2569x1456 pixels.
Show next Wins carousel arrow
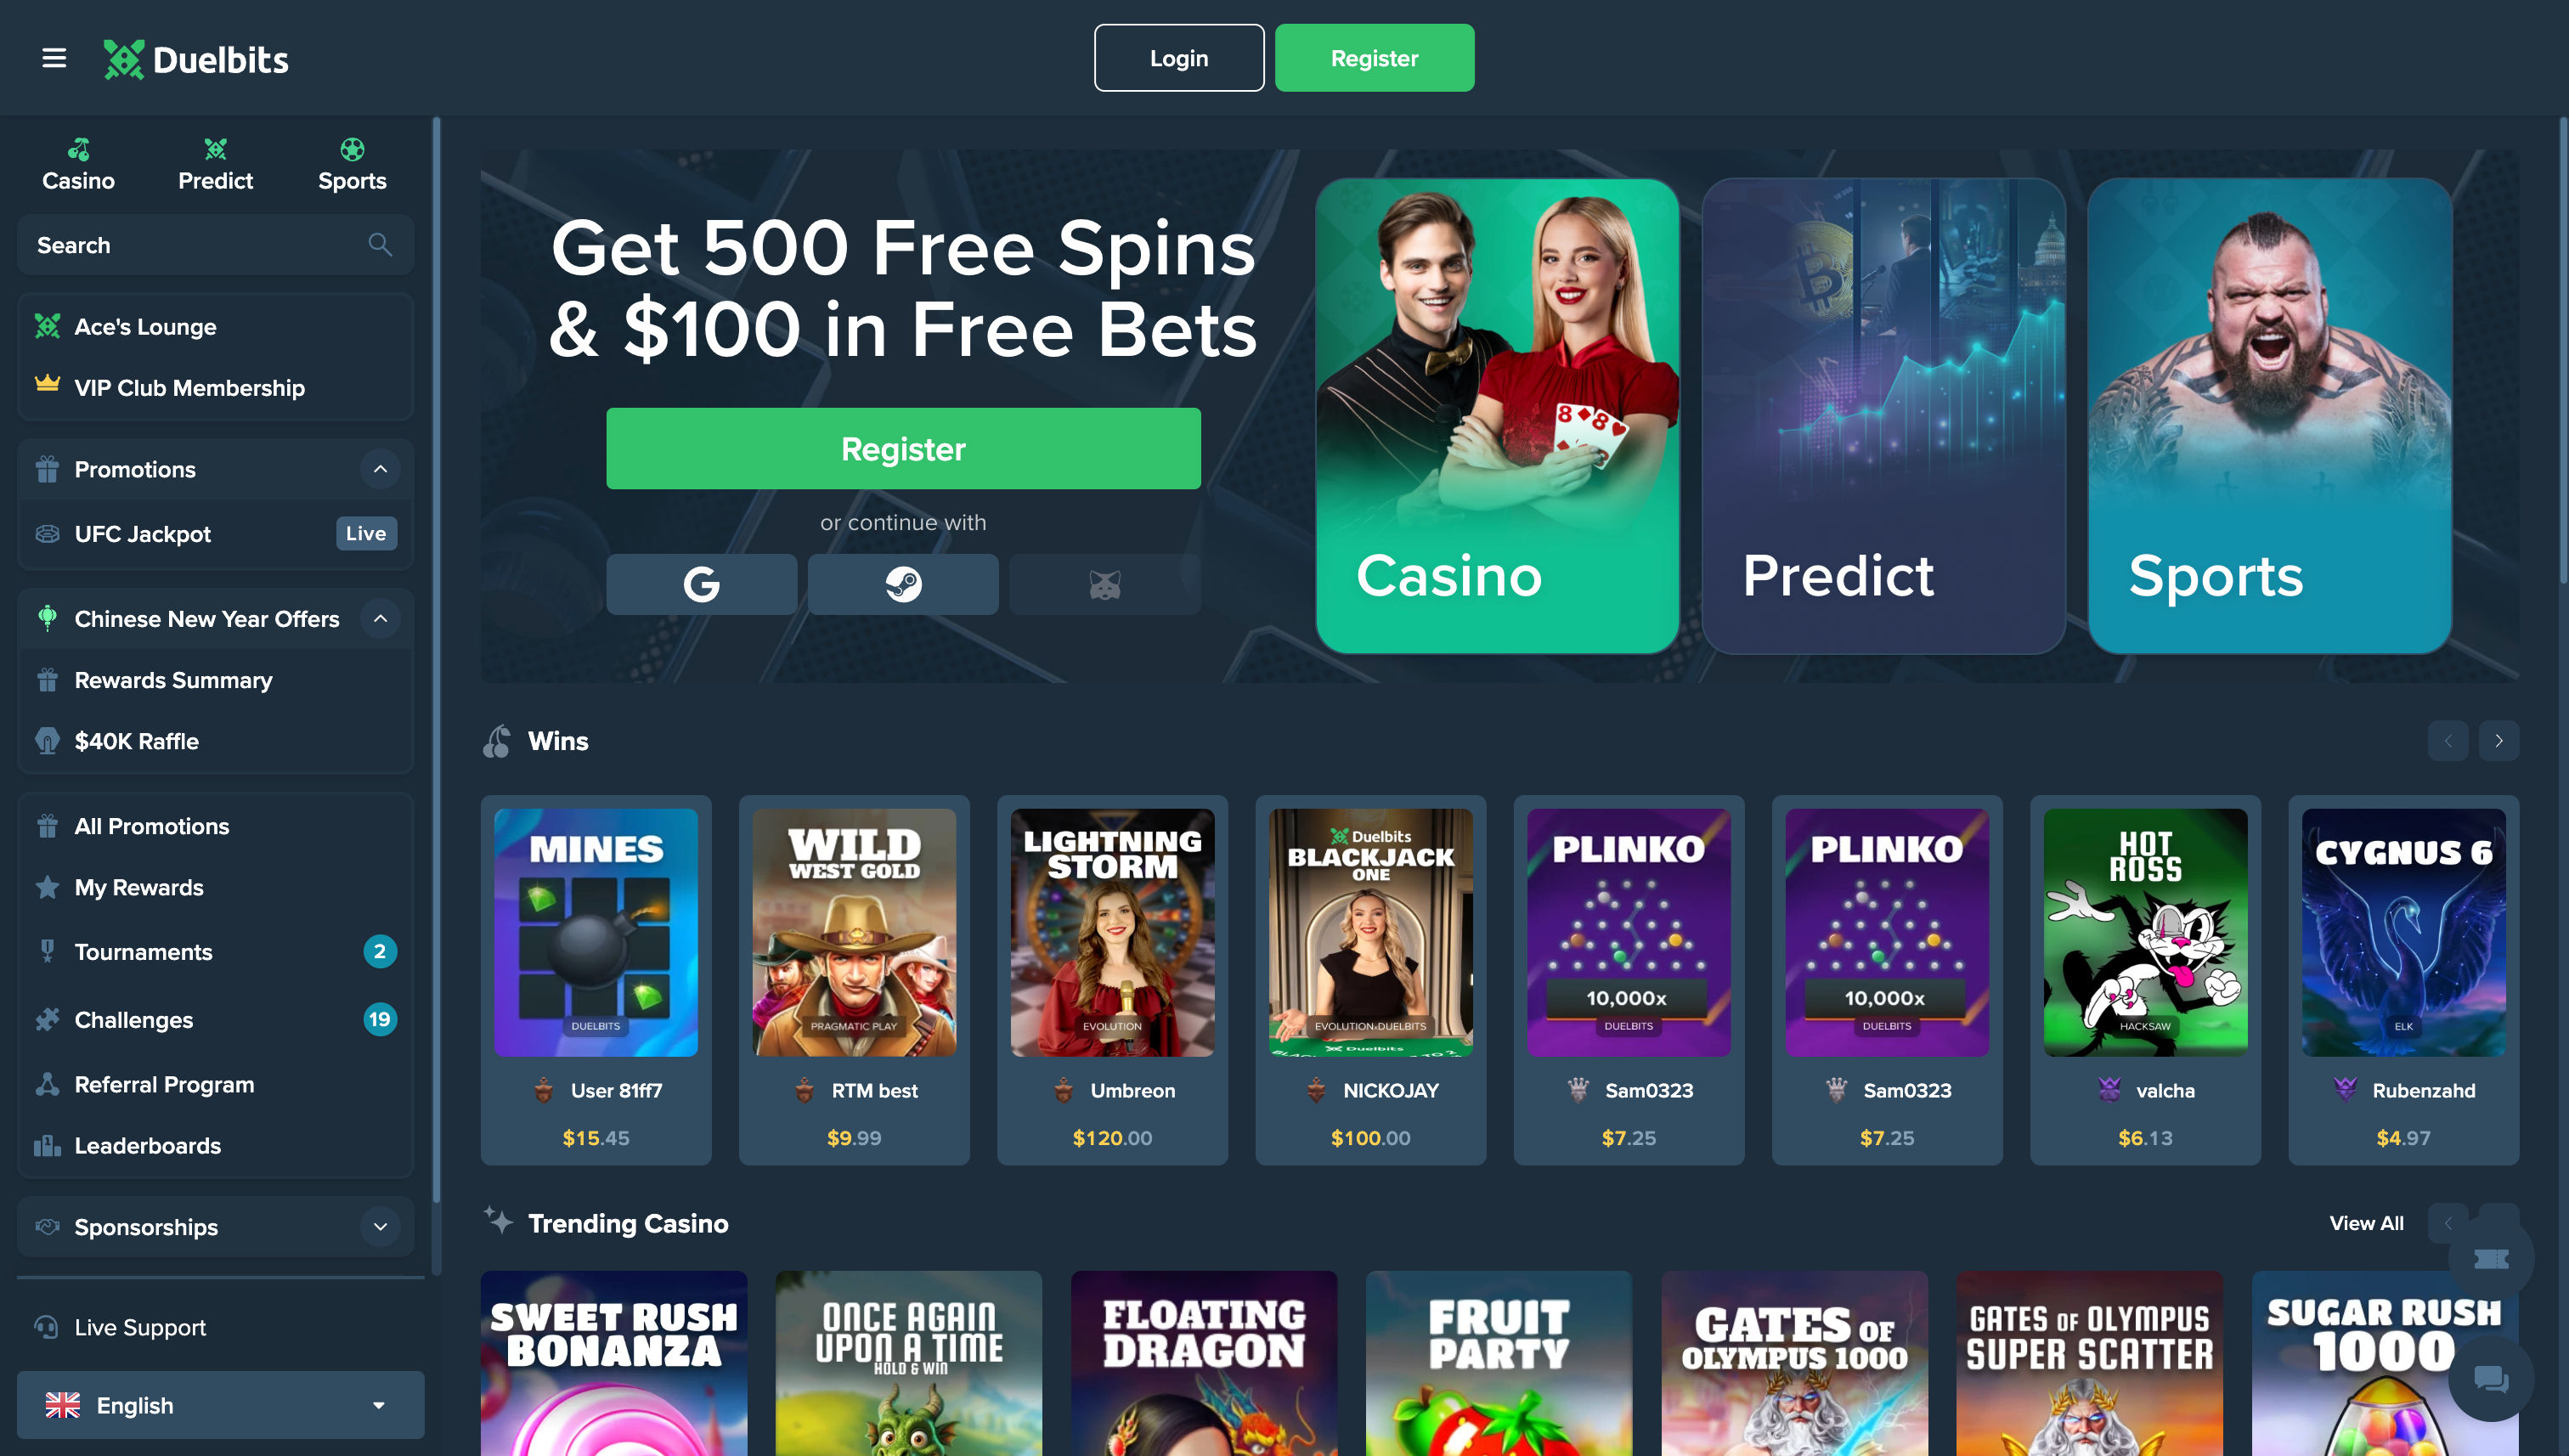pos(2498,741)
